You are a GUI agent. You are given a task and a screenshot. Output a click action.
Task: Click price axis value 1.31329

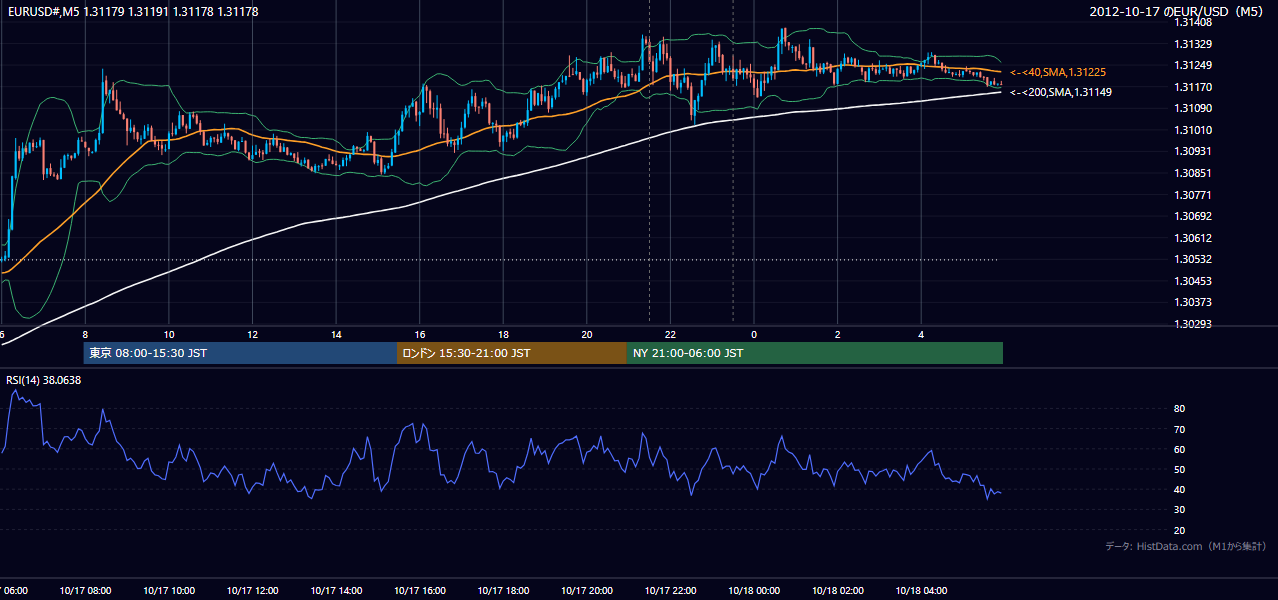(x=1194, y=44)
